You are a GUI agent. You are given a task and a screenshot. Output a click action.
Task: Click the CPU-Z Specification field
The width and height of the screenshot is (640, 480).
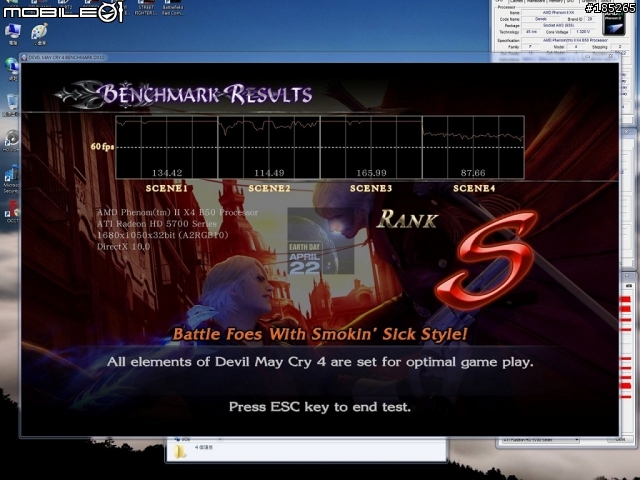point(574,40)
